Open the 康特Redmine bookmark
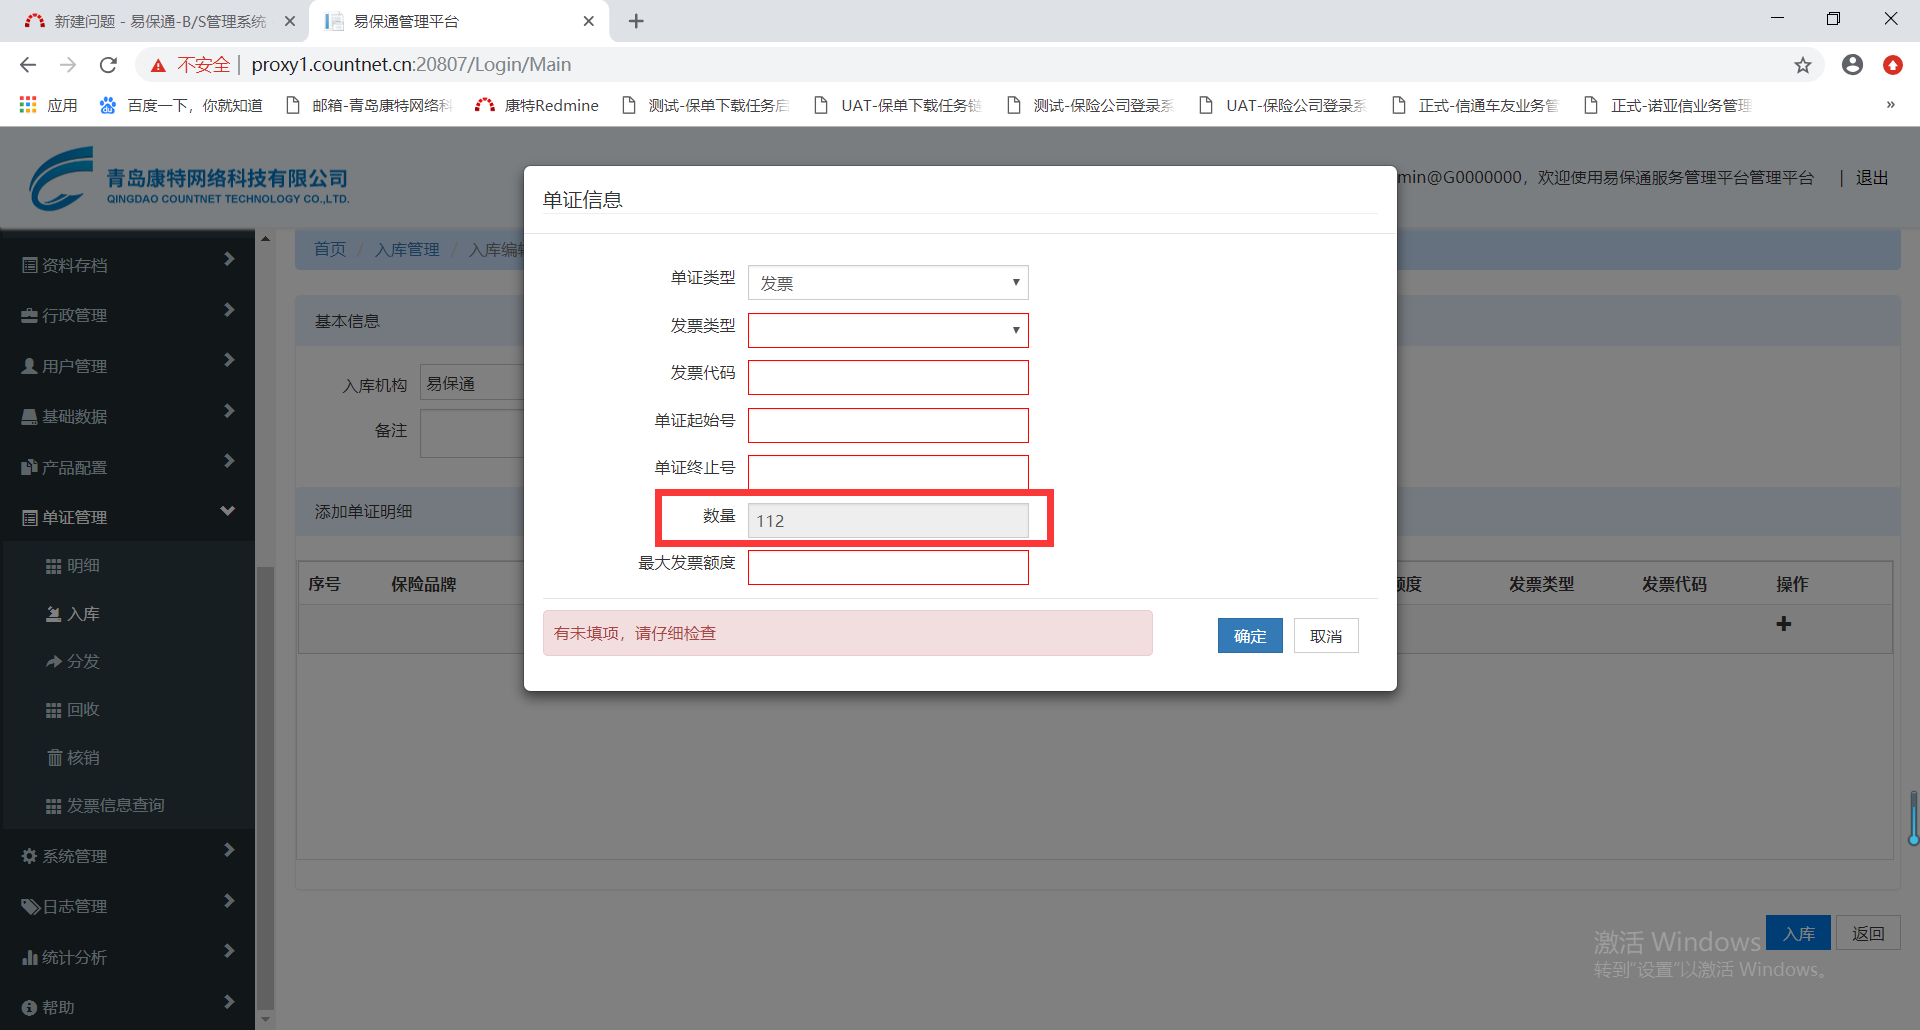The width and height of the screenshot is (1920, 1030). click(537, 105)
